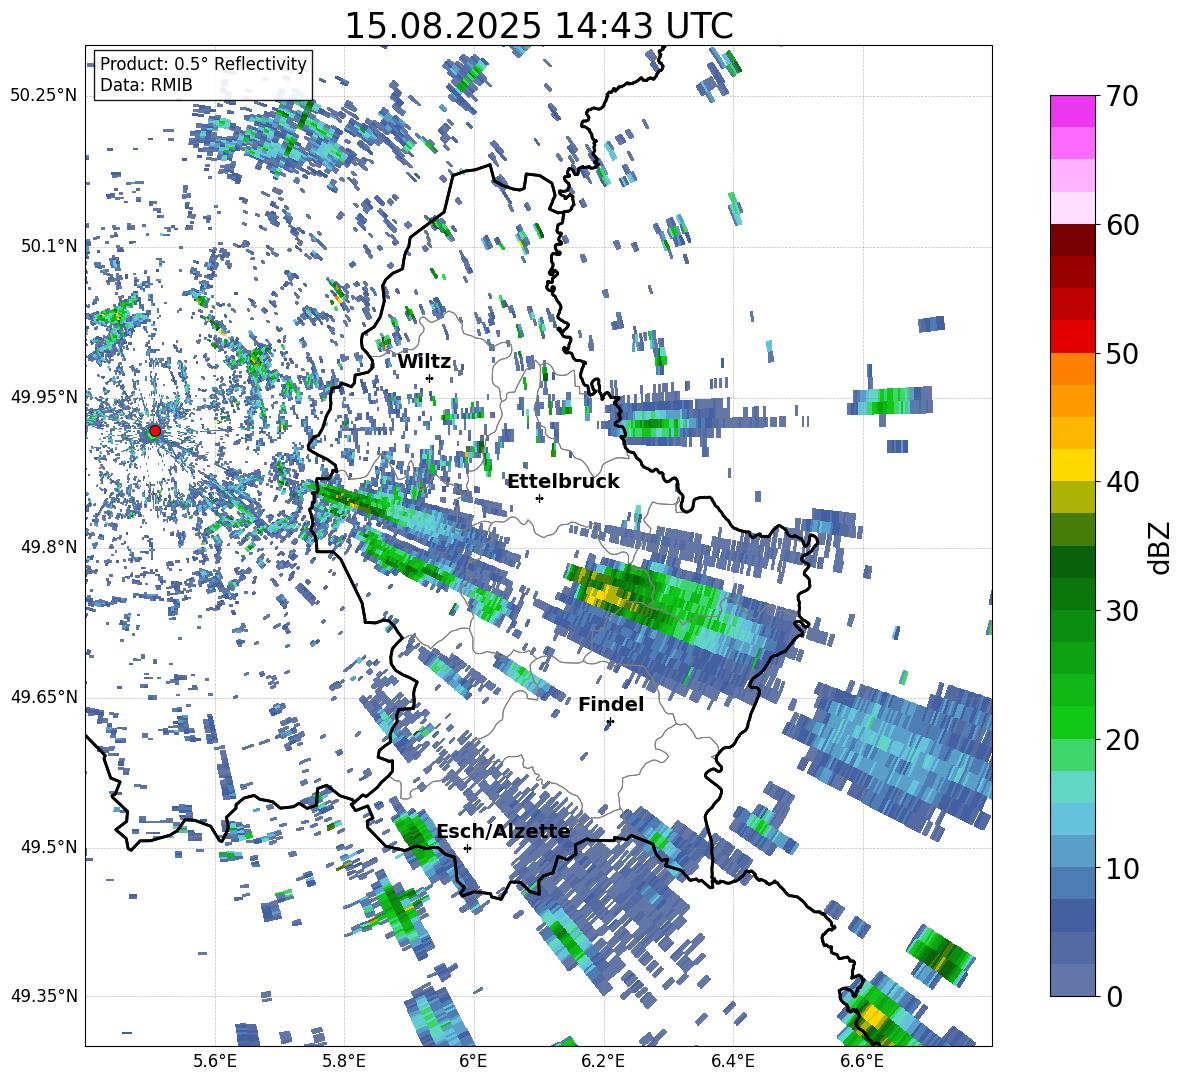Click the 50 value on the colorbar
The width and height of the screenshot is (1184, 1081).
click(x=1121, y=353)
